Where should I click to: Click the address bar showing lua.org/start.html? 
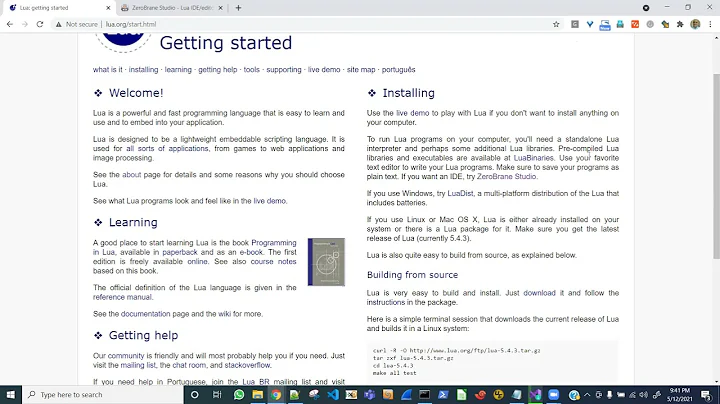(303, 24)
